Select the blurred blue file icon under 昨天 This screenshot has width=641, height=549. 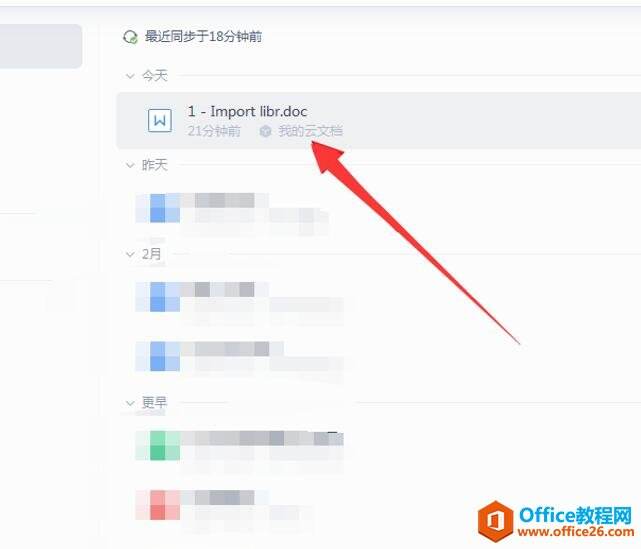click(158, 208)
